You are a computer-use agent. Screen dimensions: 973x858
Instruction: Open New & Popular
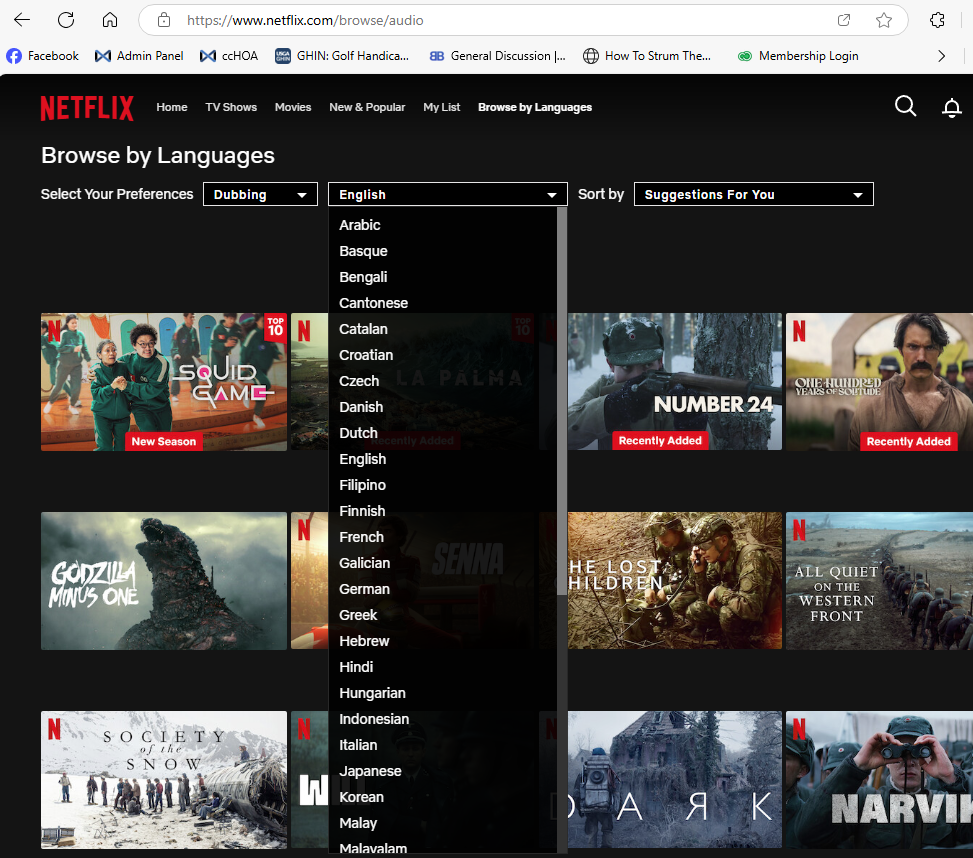tap(367, 107)
